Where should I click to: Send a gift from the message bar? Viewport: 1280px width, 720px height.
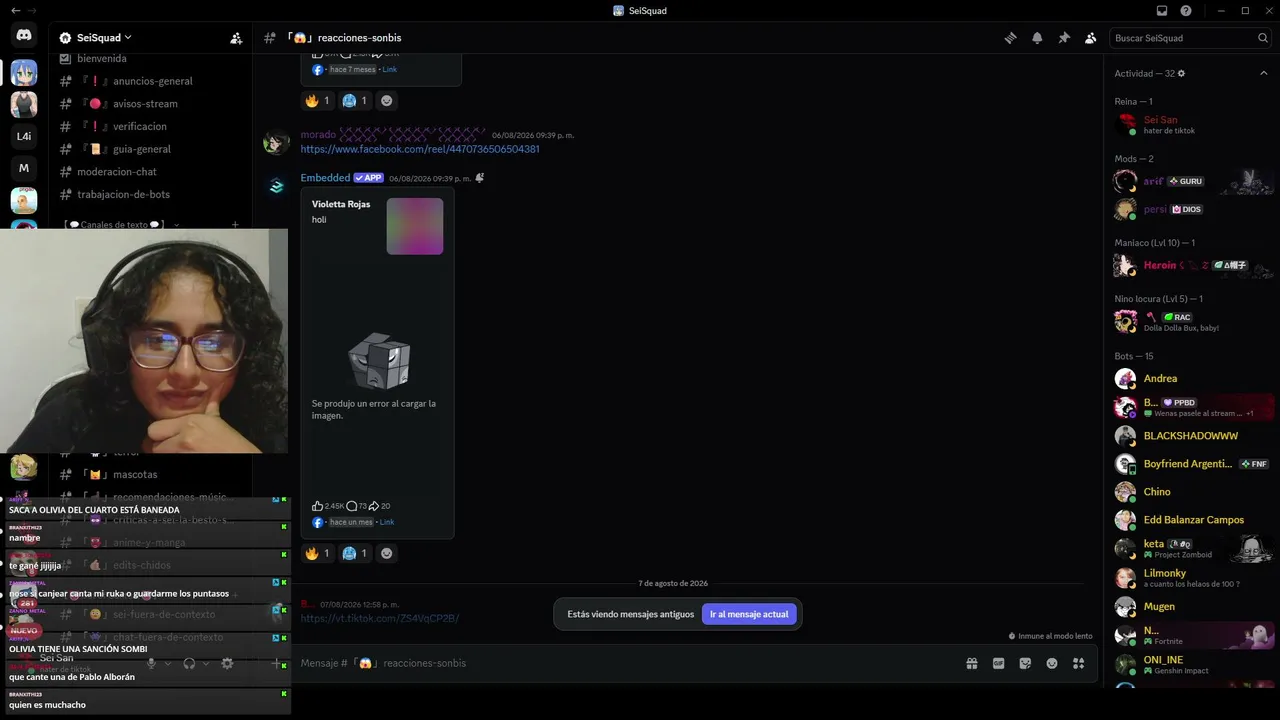(971, 663)
